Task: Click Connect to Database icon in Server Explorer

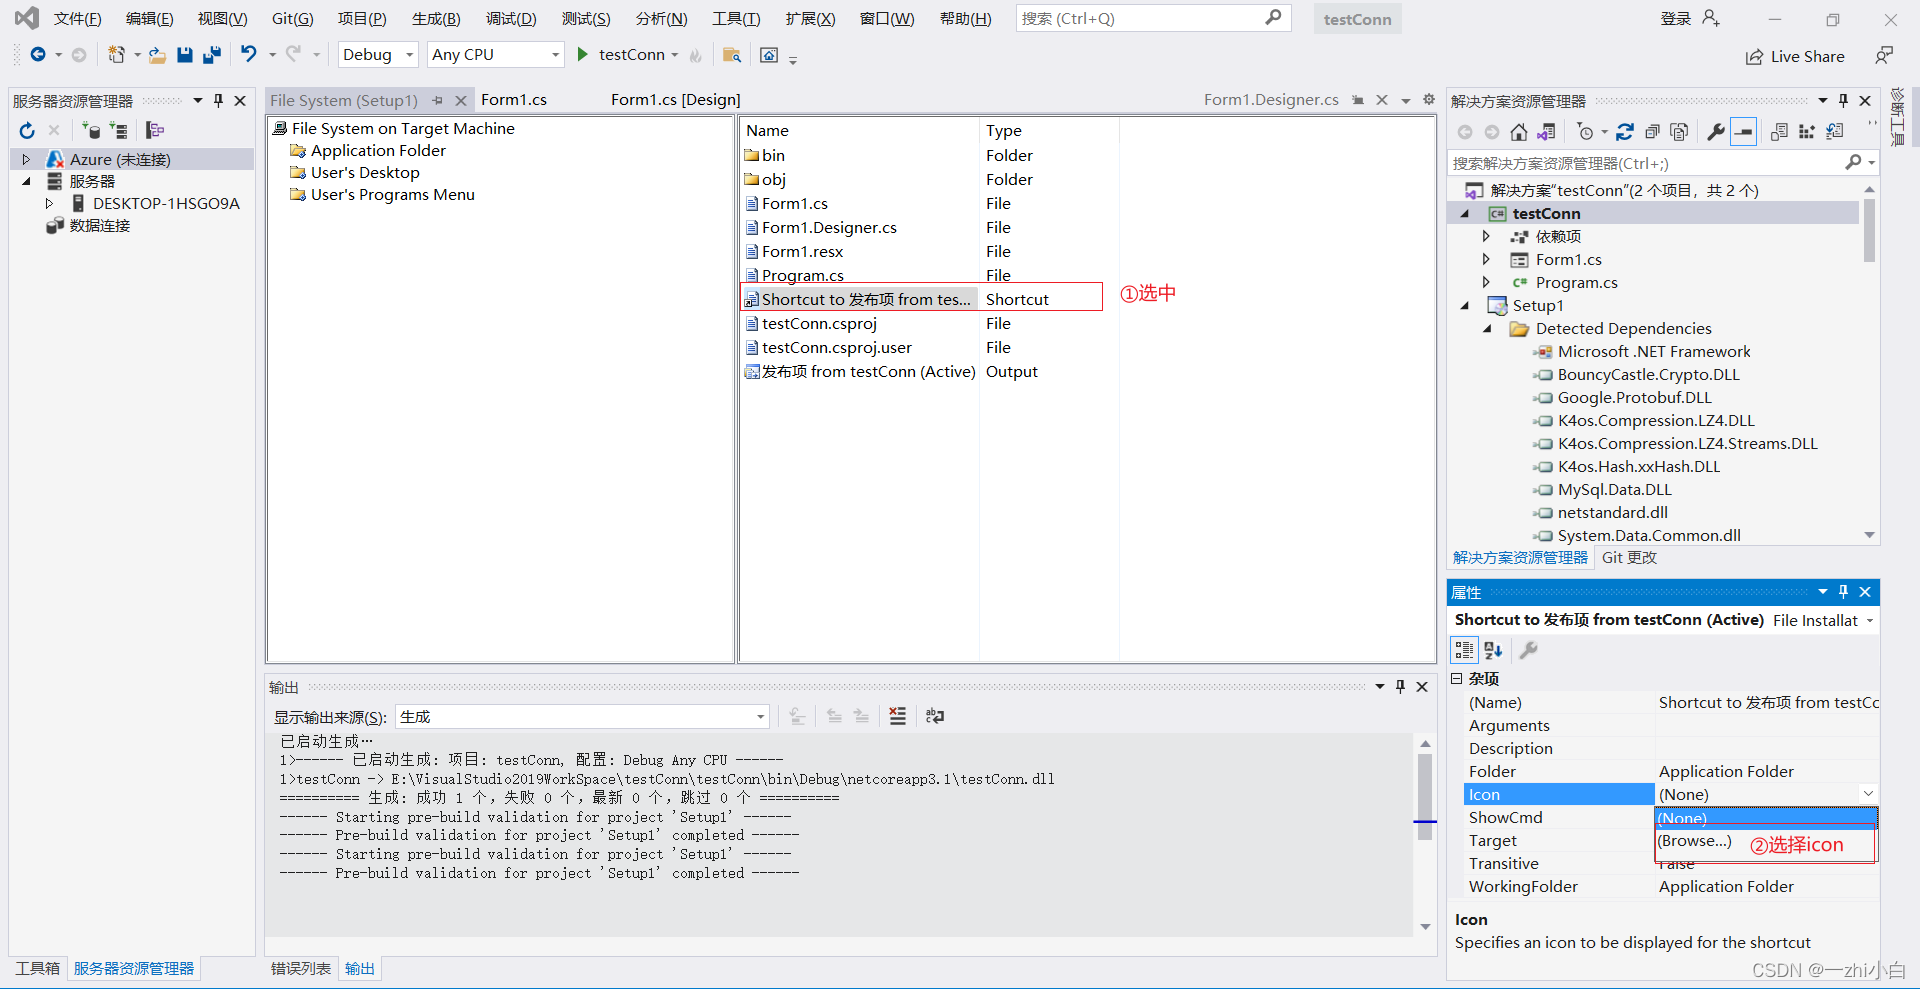Action: coord(91,130)
